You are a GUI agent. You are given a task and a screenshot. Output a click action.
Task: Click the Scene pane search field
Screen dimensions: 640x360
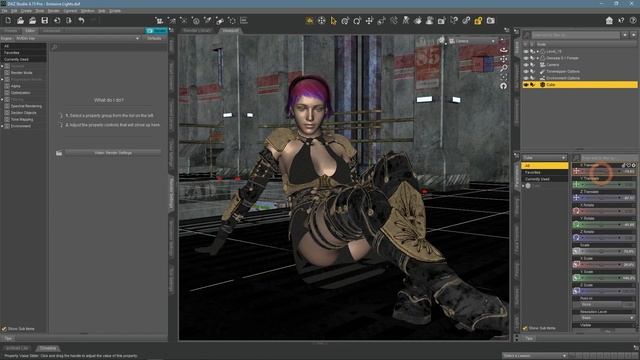coord(575,36)
